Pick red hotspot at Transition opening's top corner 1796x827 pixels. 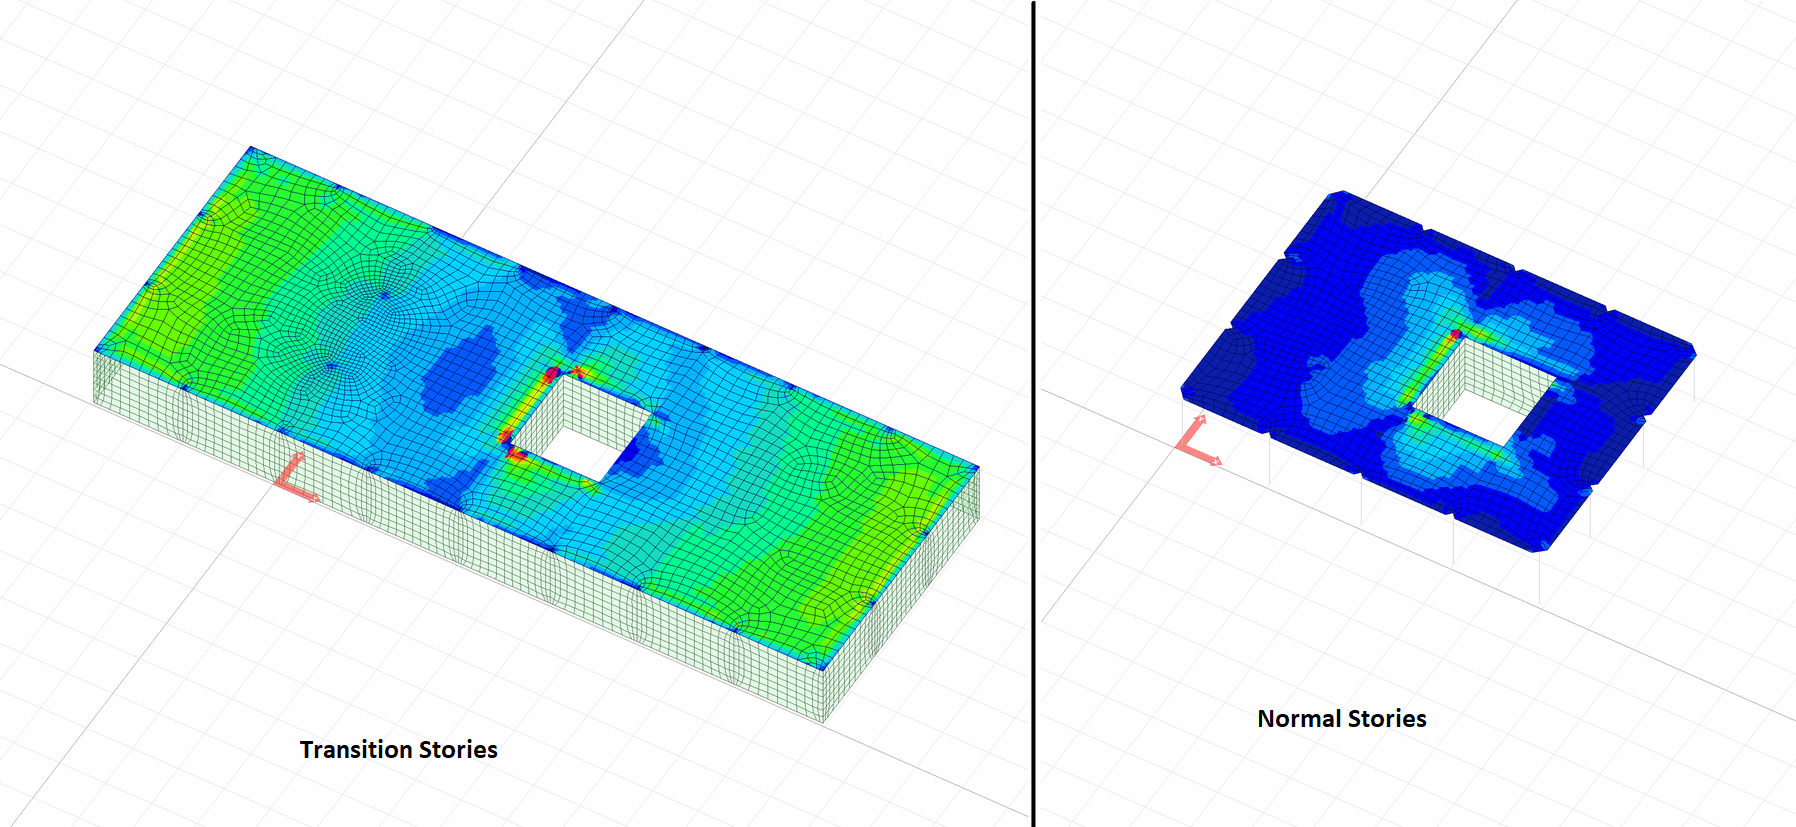[551, 375]
